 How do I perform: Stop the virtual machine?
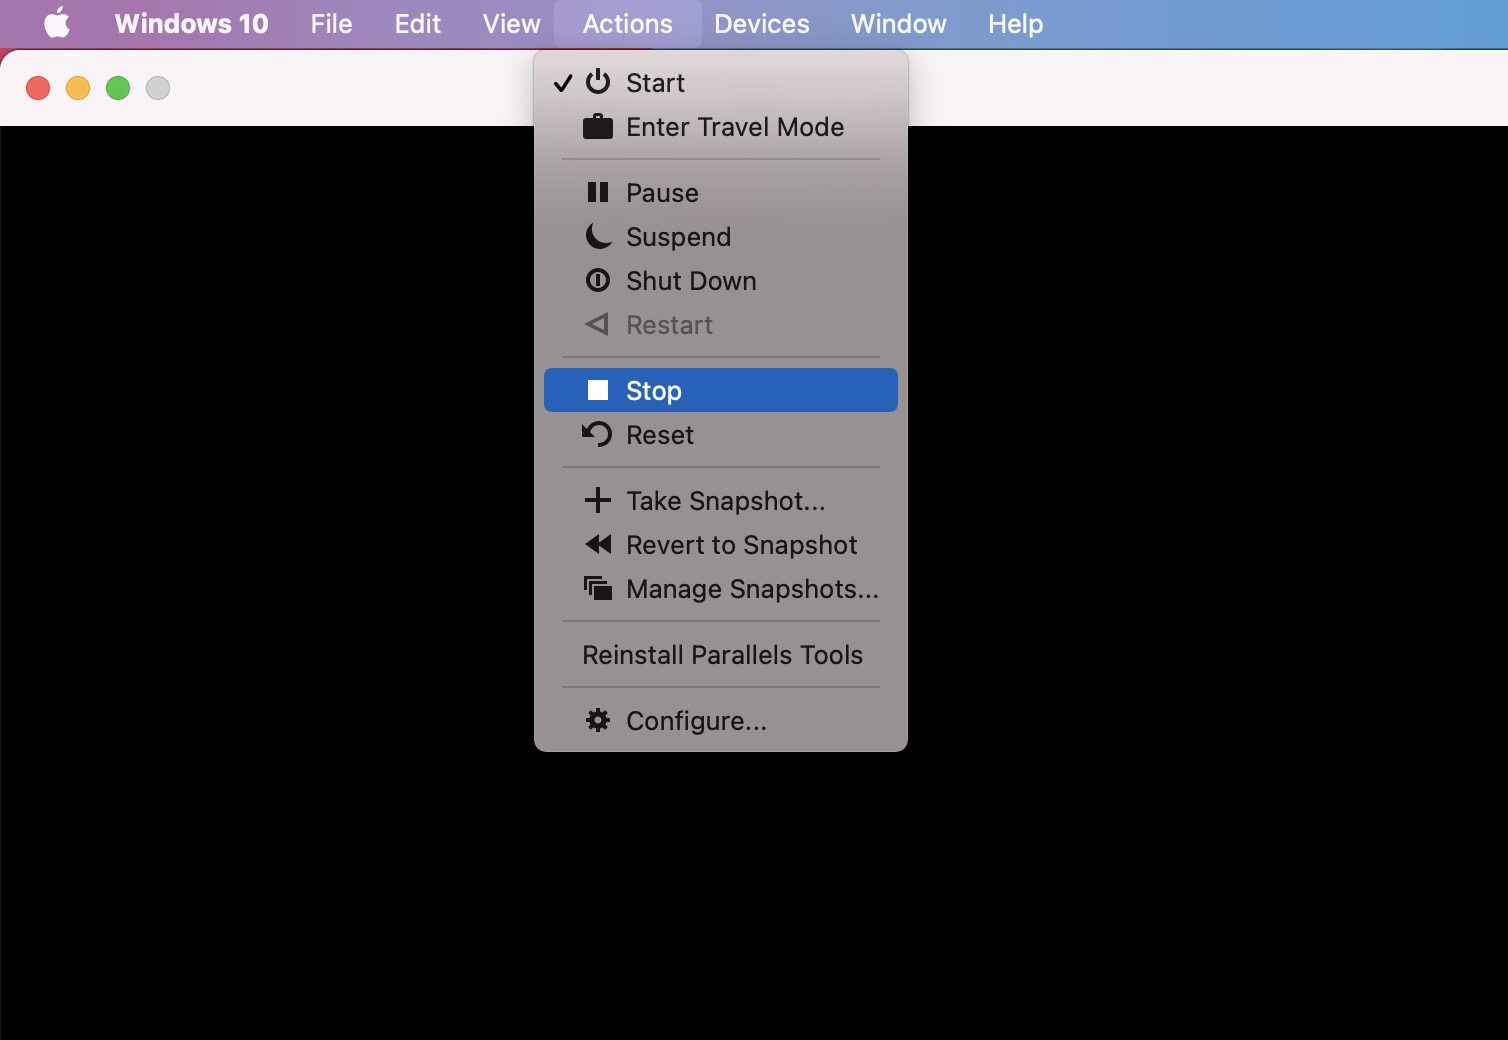tap(721, 390)
